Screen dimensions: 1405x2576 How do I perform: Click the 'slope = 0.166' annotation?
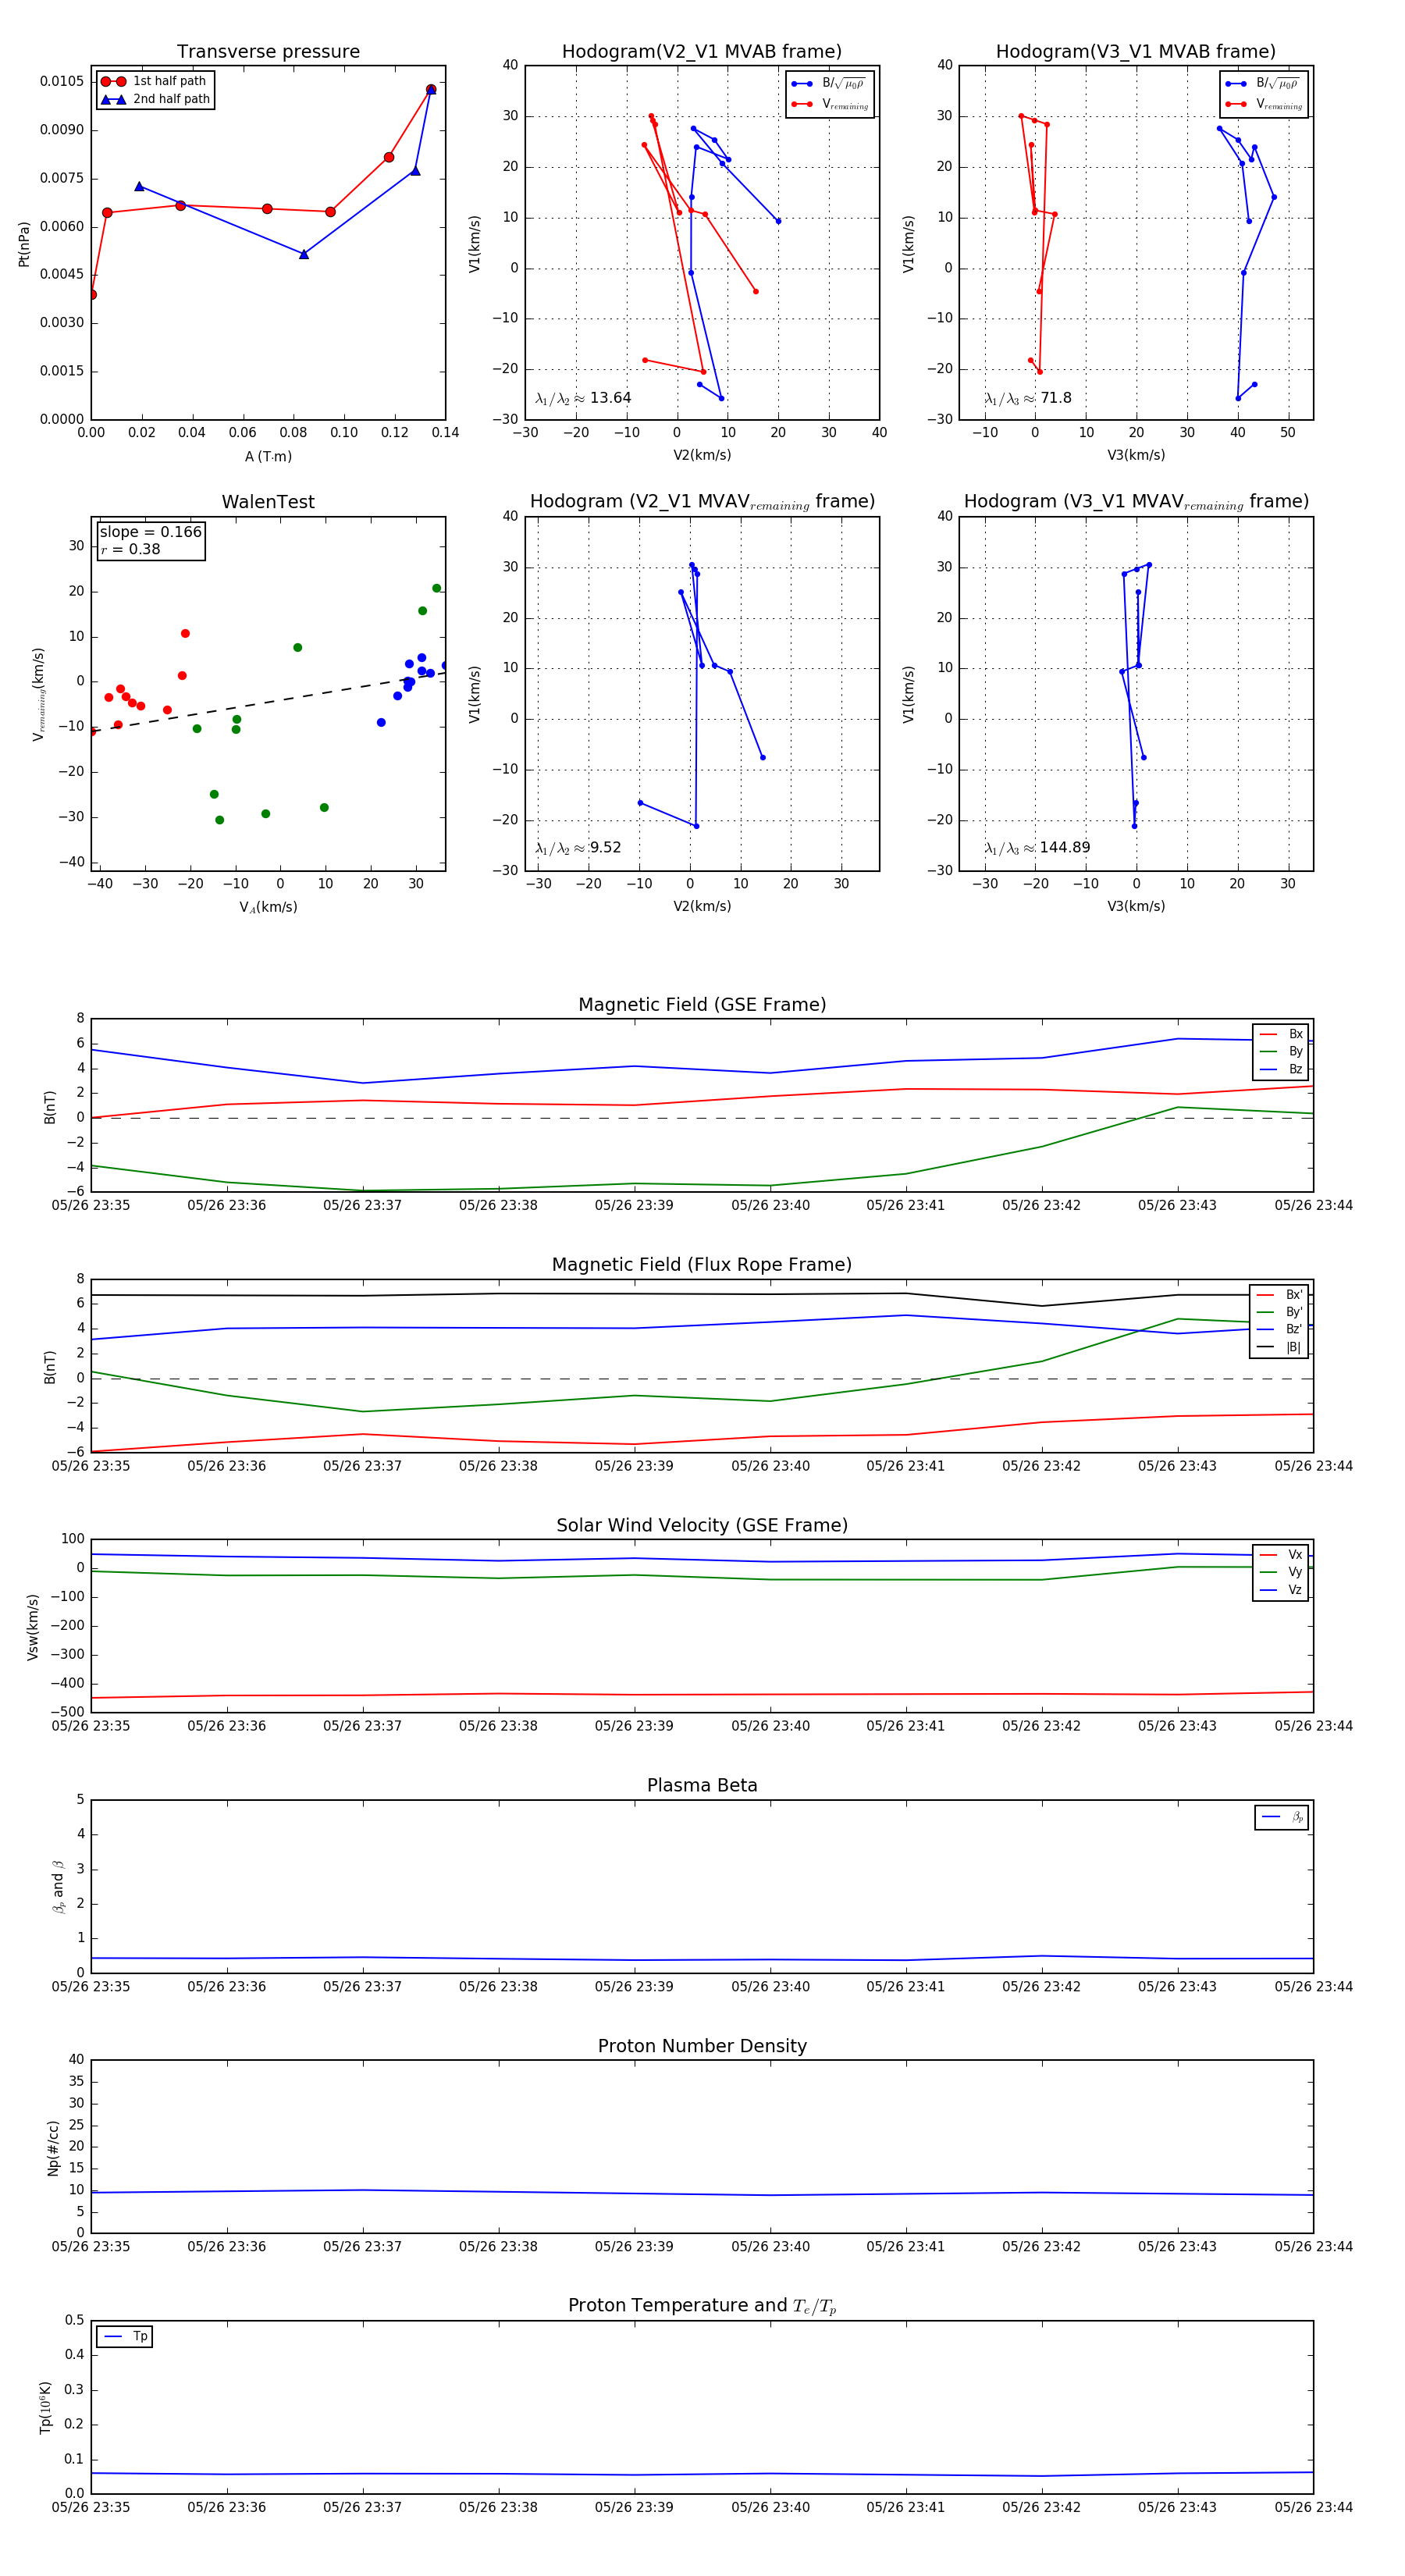(151, 532)
